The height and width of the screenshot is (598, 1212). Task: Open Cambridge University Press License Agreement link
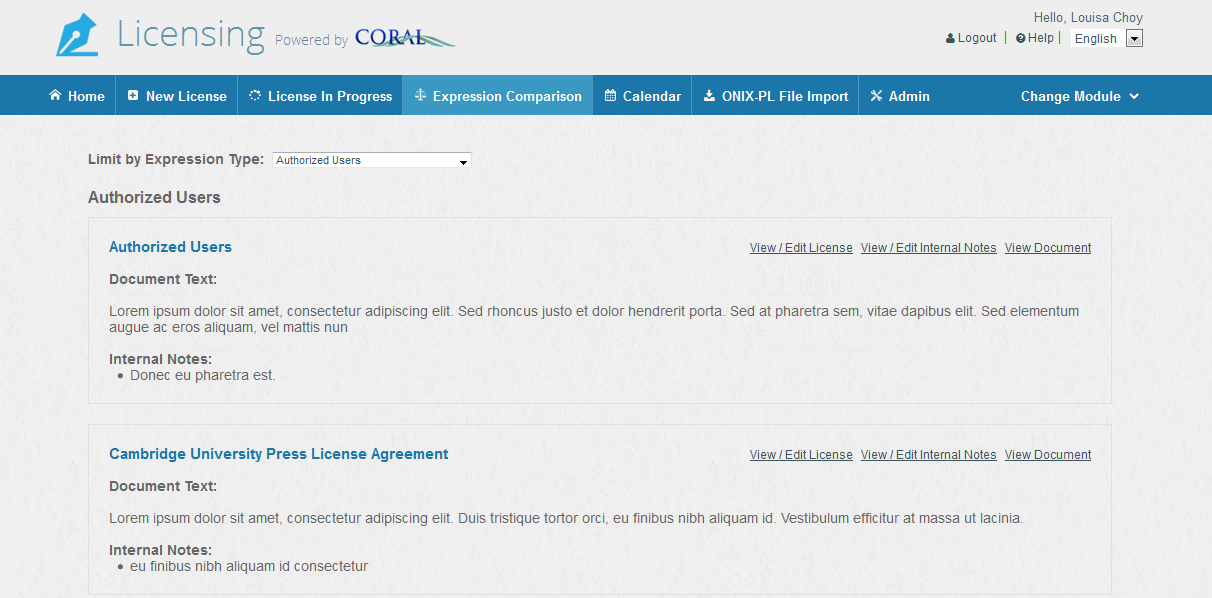[x=278, y=454]
